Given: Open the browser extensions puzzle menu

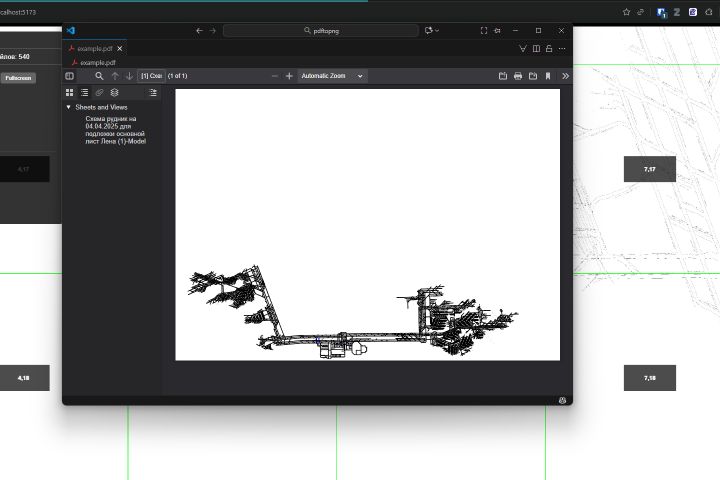Looking at the screenshot, I should (x=709, y=12).
